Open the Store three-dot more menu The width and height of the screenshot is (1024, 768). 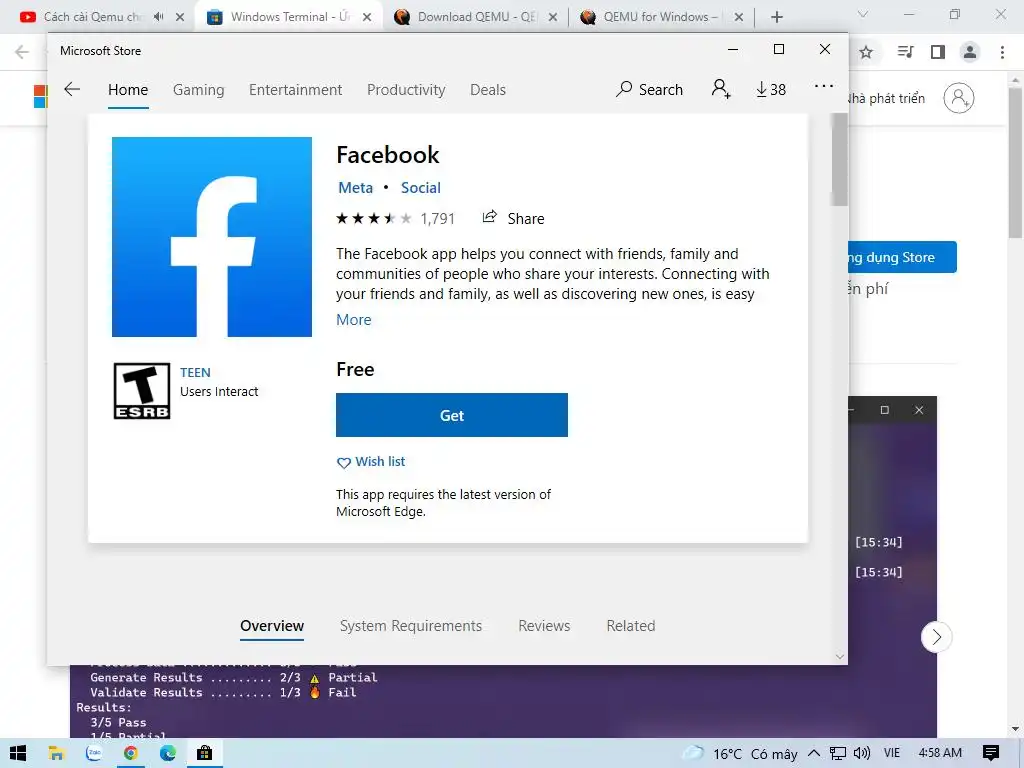pos(824,86)
